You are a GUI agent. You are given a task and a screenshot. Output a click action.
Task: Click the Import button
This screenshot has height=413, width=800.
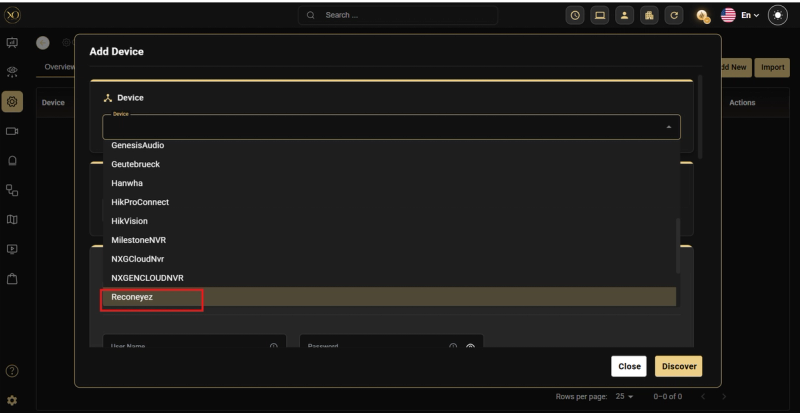click(772, 67)
